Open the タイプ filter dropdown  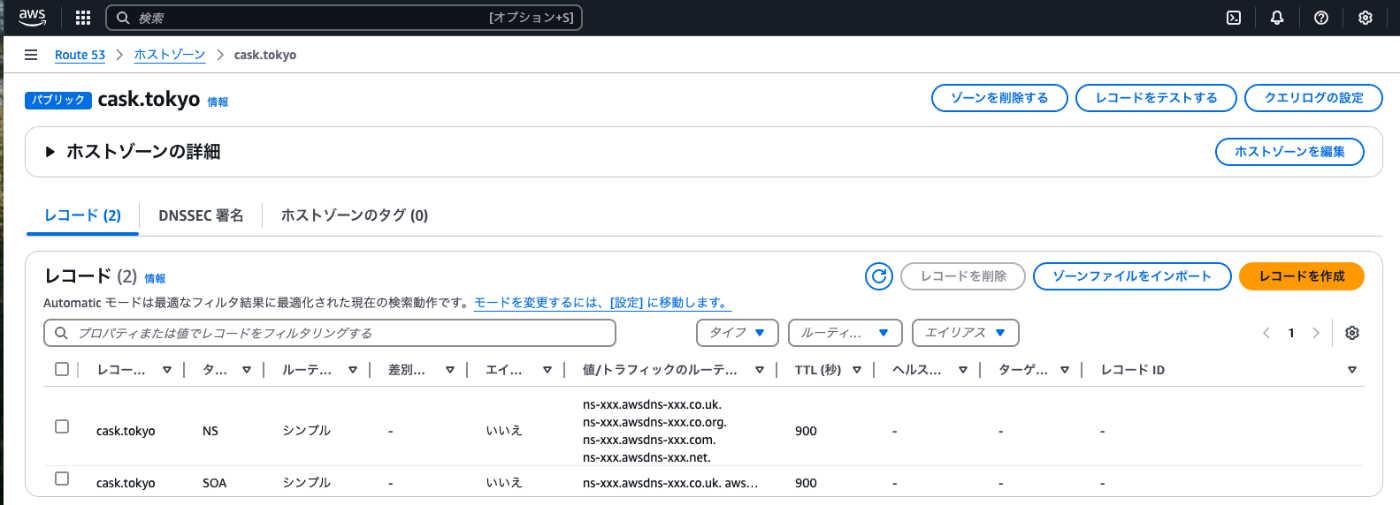coord(737,333)
